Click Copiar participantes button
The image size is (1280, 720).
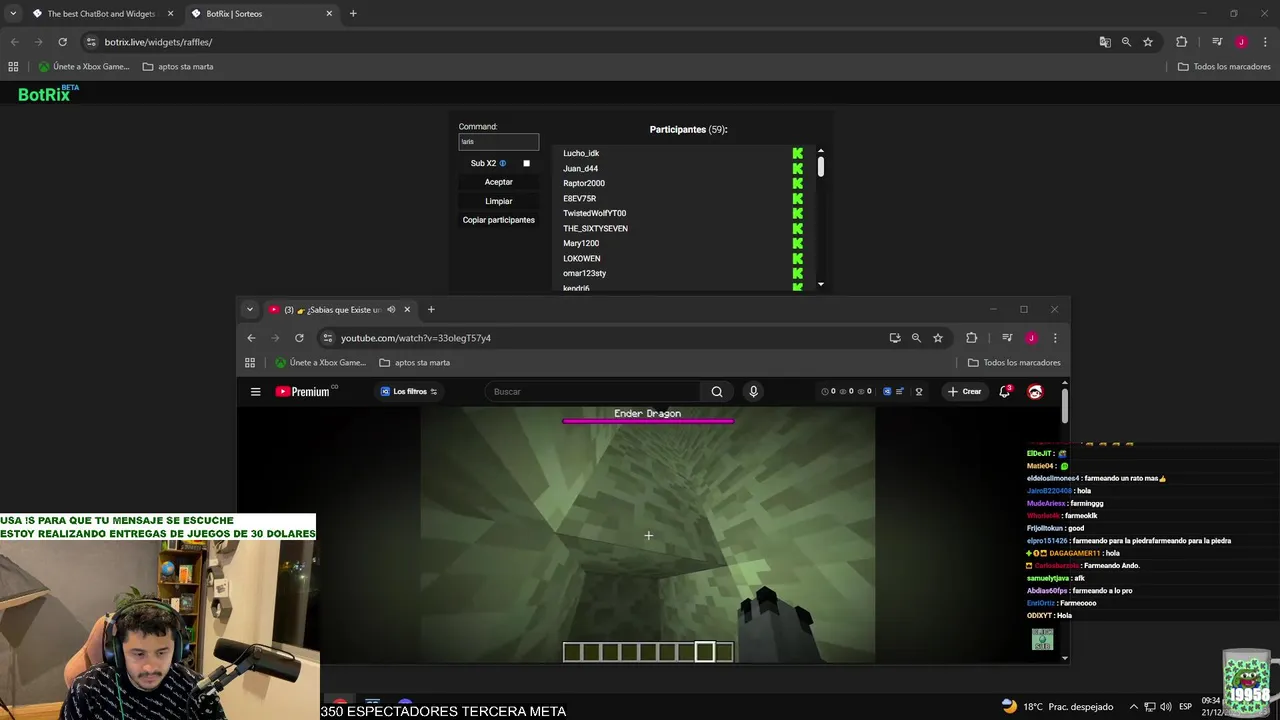(499, 220)
